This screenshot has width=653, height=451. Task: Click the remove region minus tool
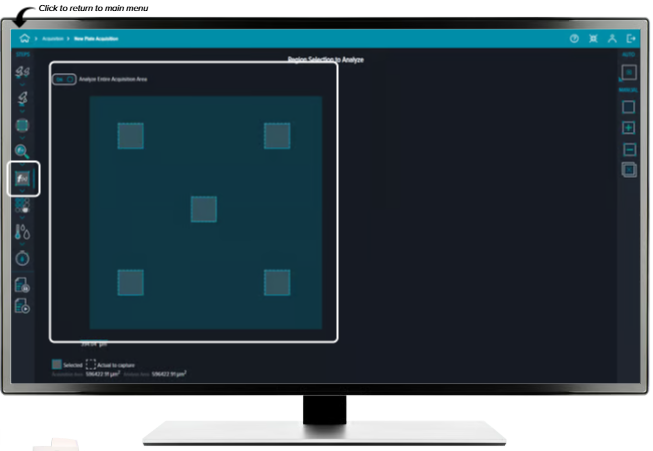click(x=629, y=150)
